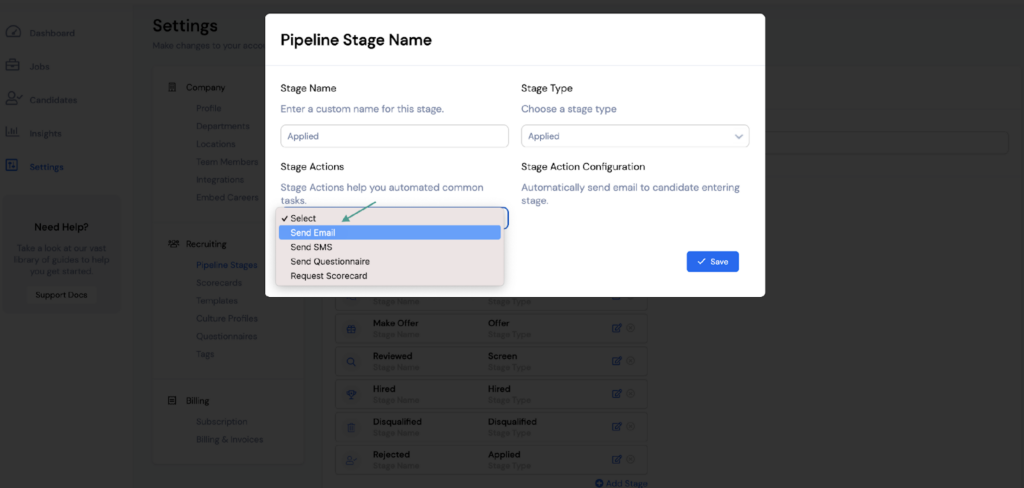Open Support Docs button
The image size is (1024, 488).
click(x=61, y=295)
